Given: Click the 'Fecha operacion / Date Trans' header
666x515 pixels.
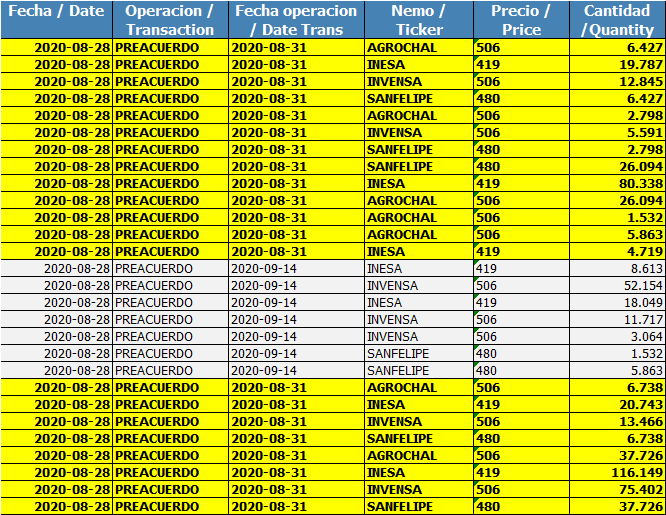Looking at the screenshot, I should pos(296,20).
